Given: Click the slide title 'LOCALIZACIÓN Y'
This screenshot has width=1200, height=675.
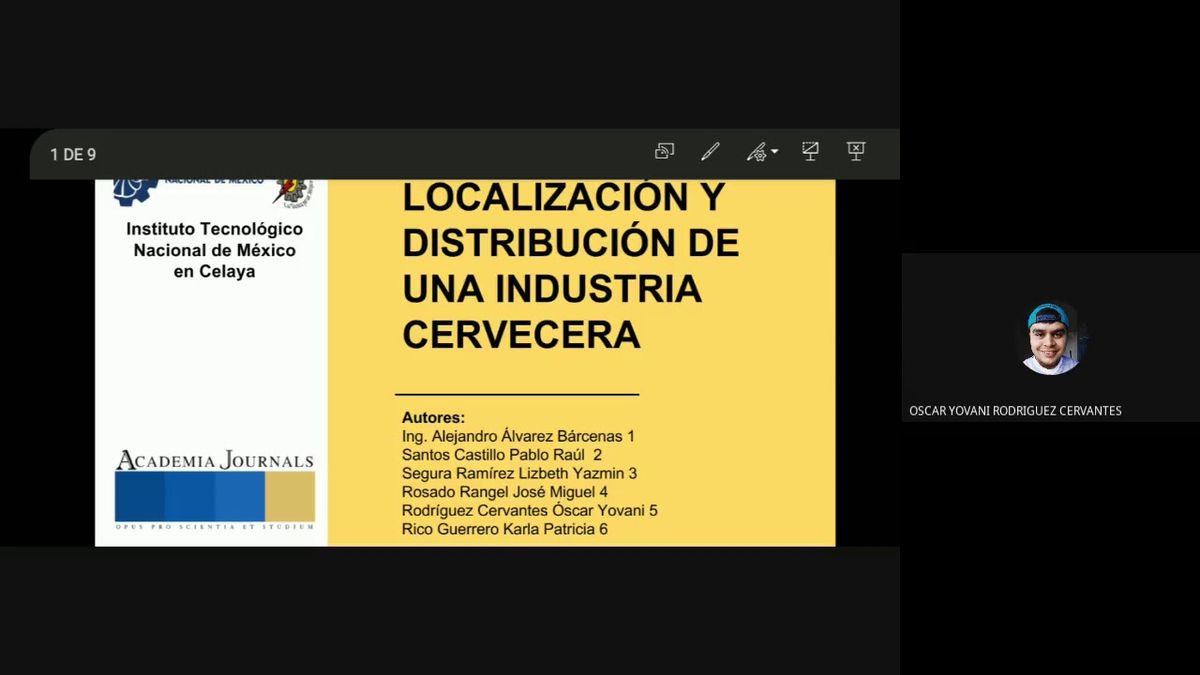Looking at the screenshot, I should coord(562,197).
